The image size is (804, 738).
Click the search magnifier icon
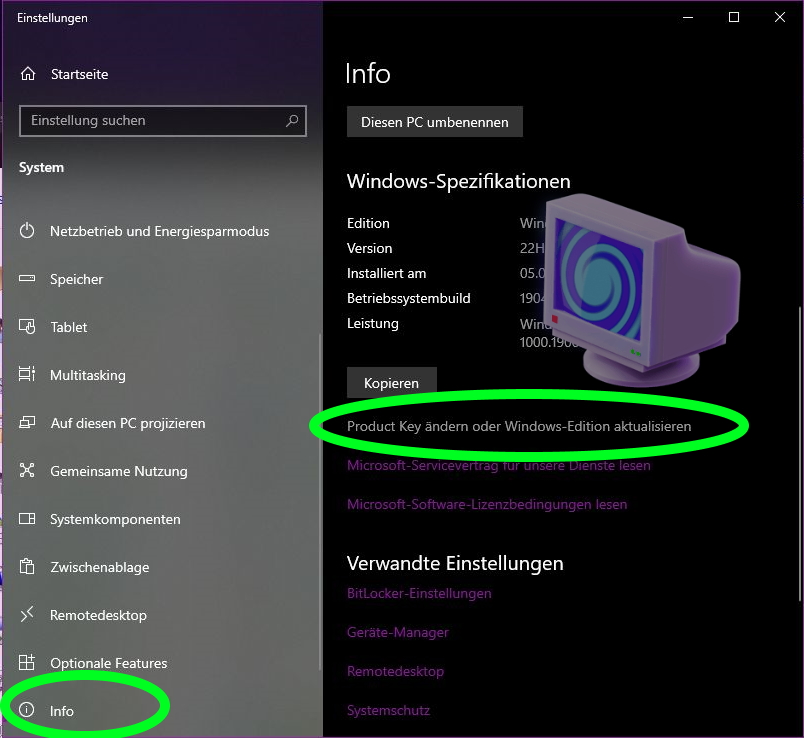[x=292, y=121]
